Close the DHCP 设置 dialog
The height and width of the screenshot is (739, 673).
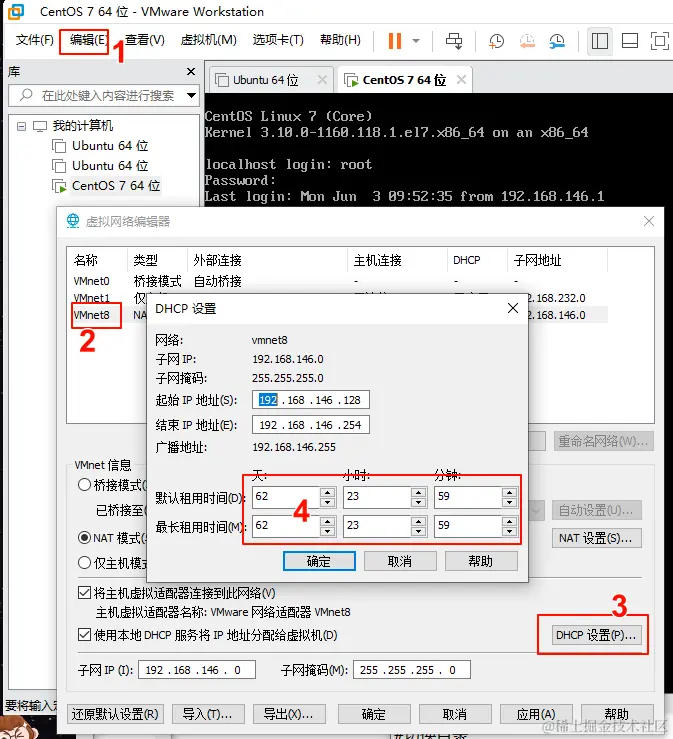click(x=513, y=309)
